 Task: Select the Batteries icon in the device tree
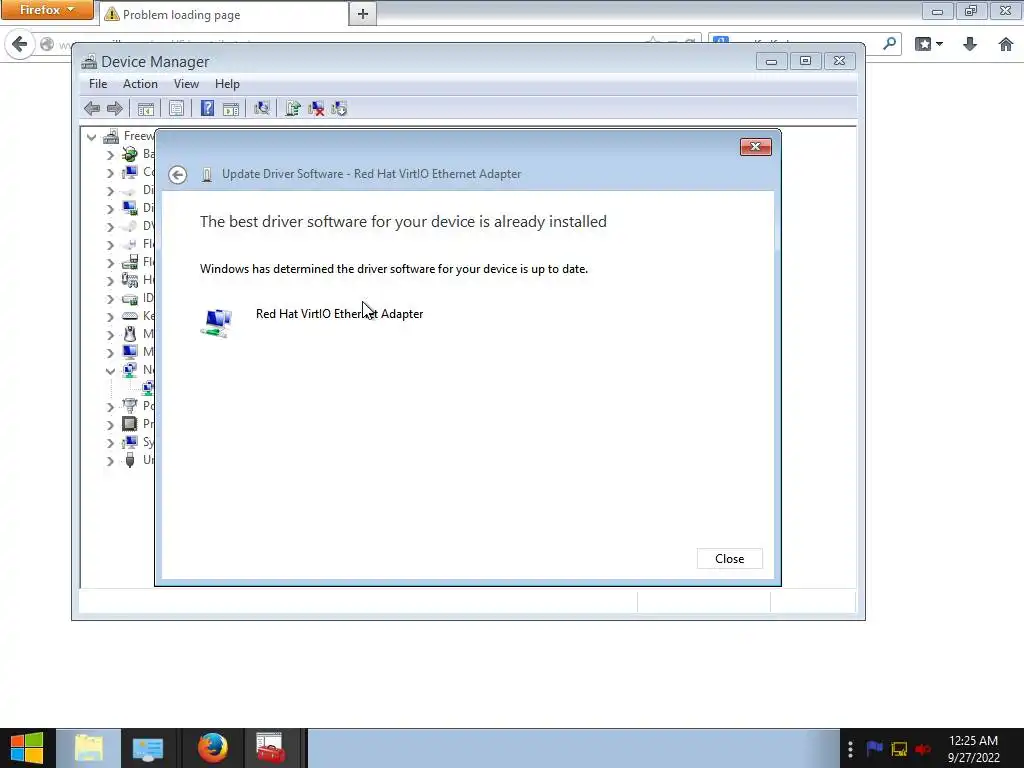click(x=130, y=154)
